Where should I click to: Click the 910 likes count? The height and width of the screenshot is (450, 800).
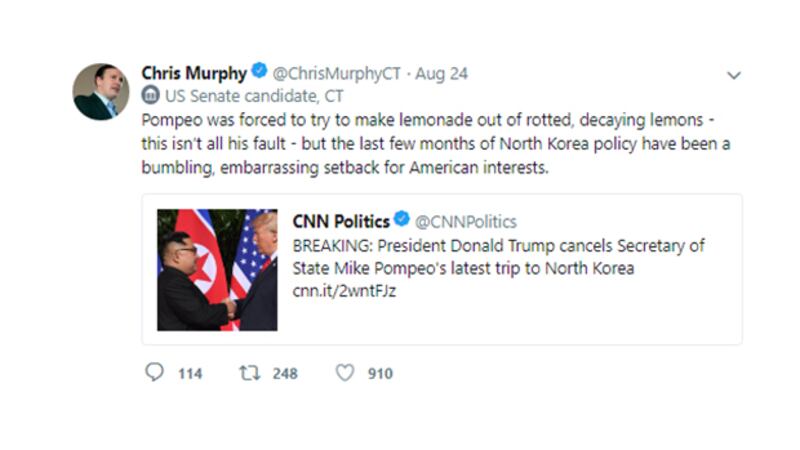380,373
